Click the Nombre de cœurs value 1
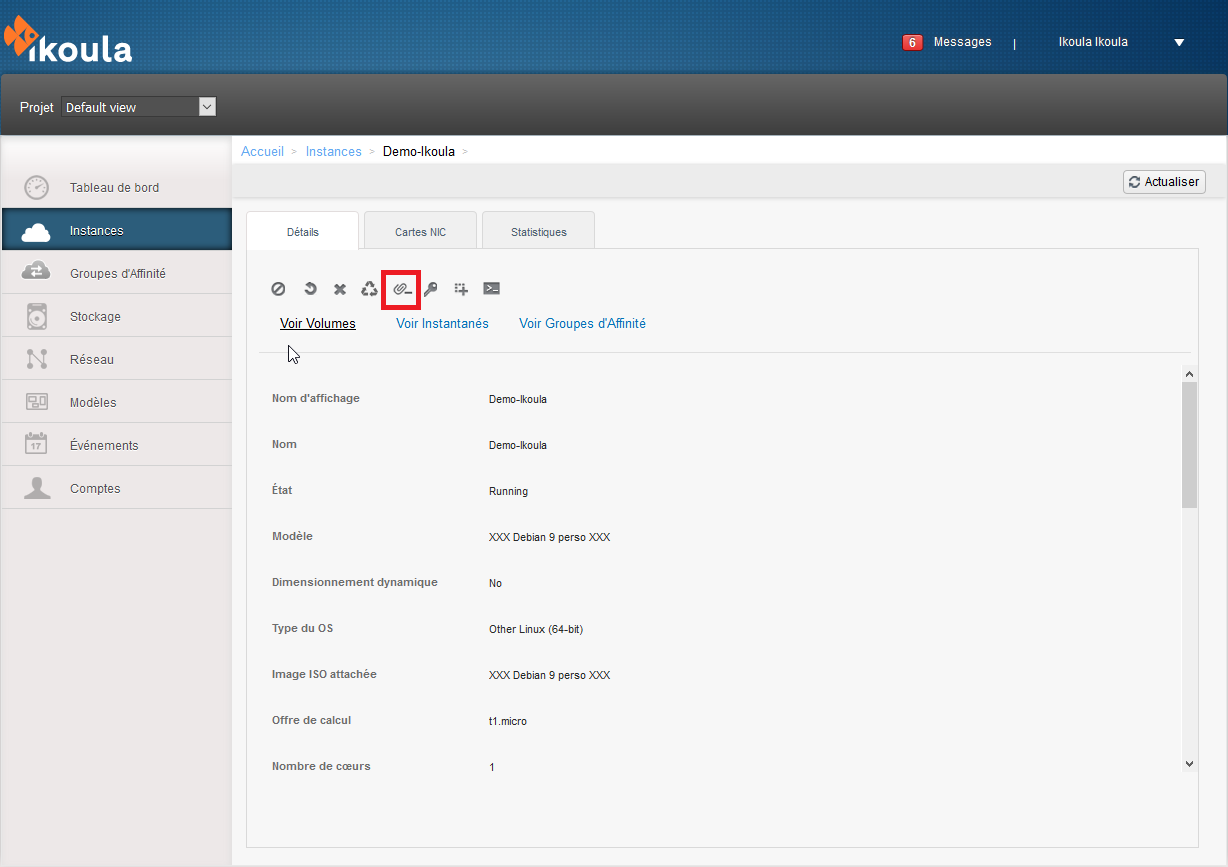Screen dimensions: 1228x867 point(492,767)
